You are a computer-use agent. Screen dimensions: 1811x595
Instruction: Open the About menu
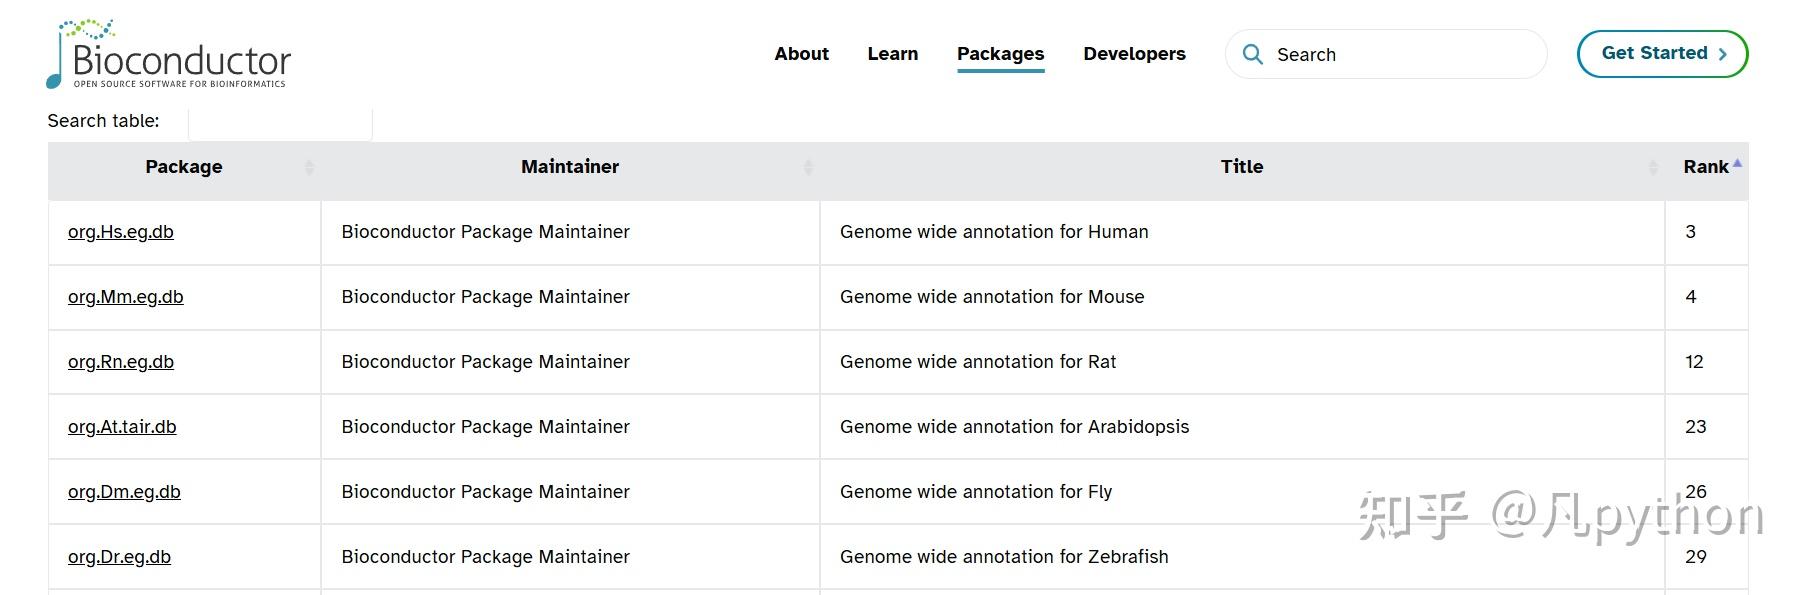pyautogui.click(x=801, y=54)
